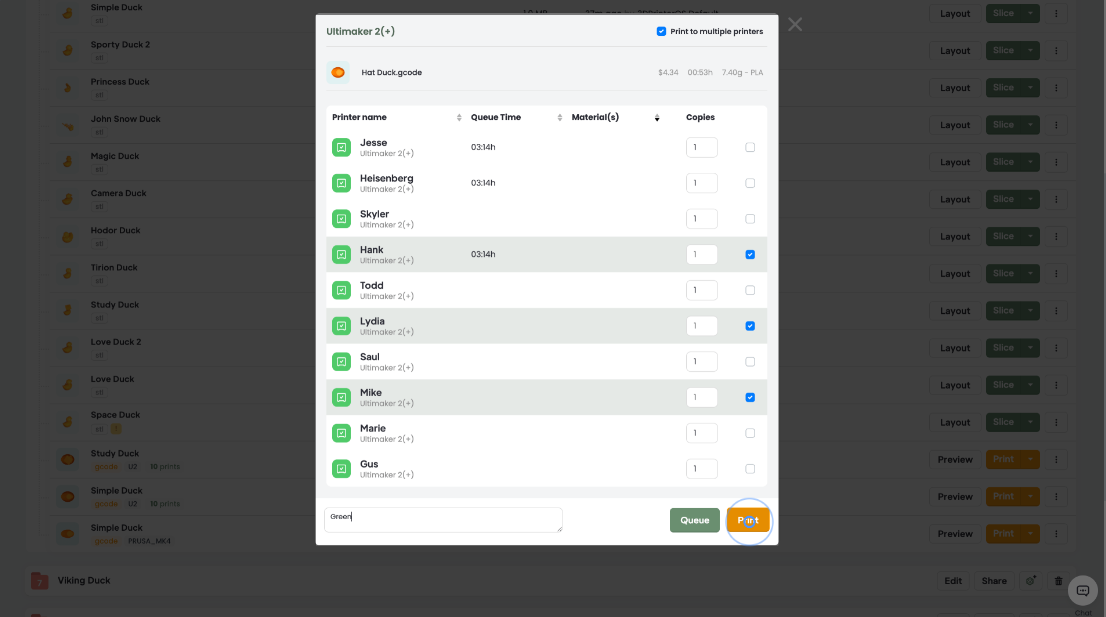Click Skyler printer status icon
The width and height of the screenshot is (1106, 617).
click(341, 219)
